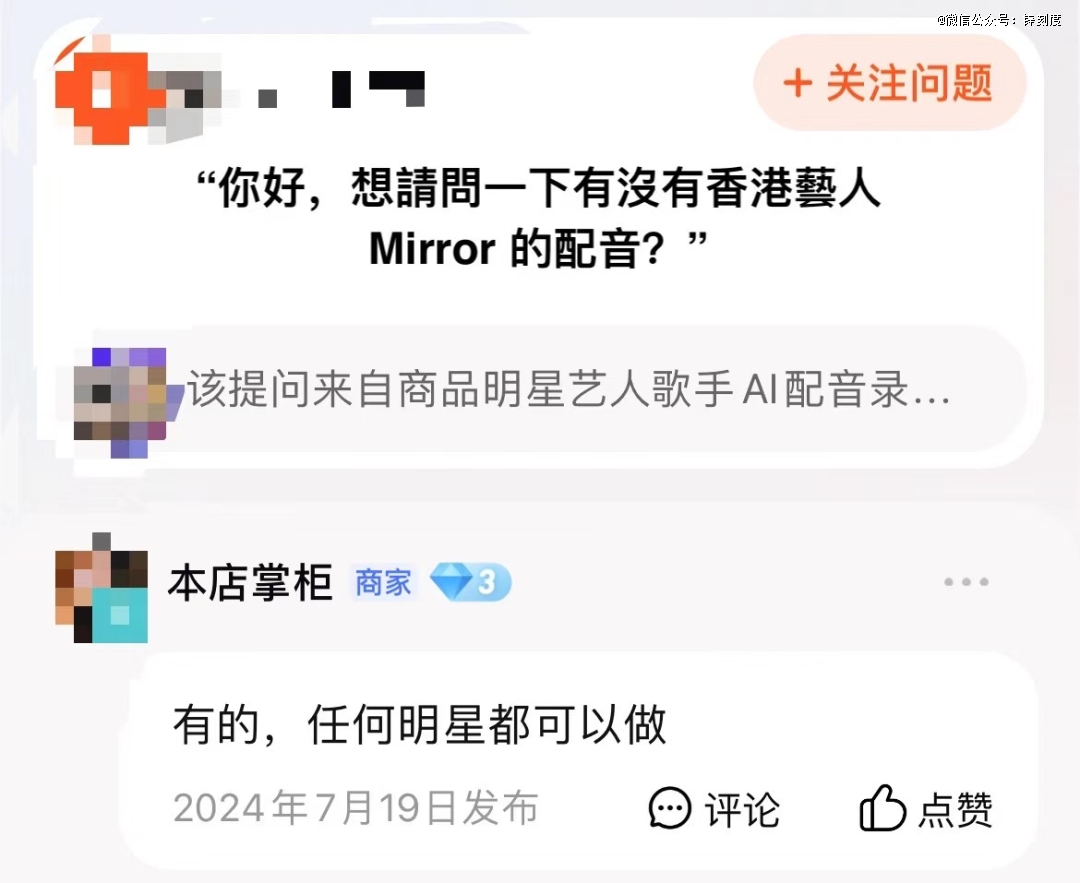
Task: Open the source product link 该提问来自商品
Action: pyautogui.click(x=548, y=389)
